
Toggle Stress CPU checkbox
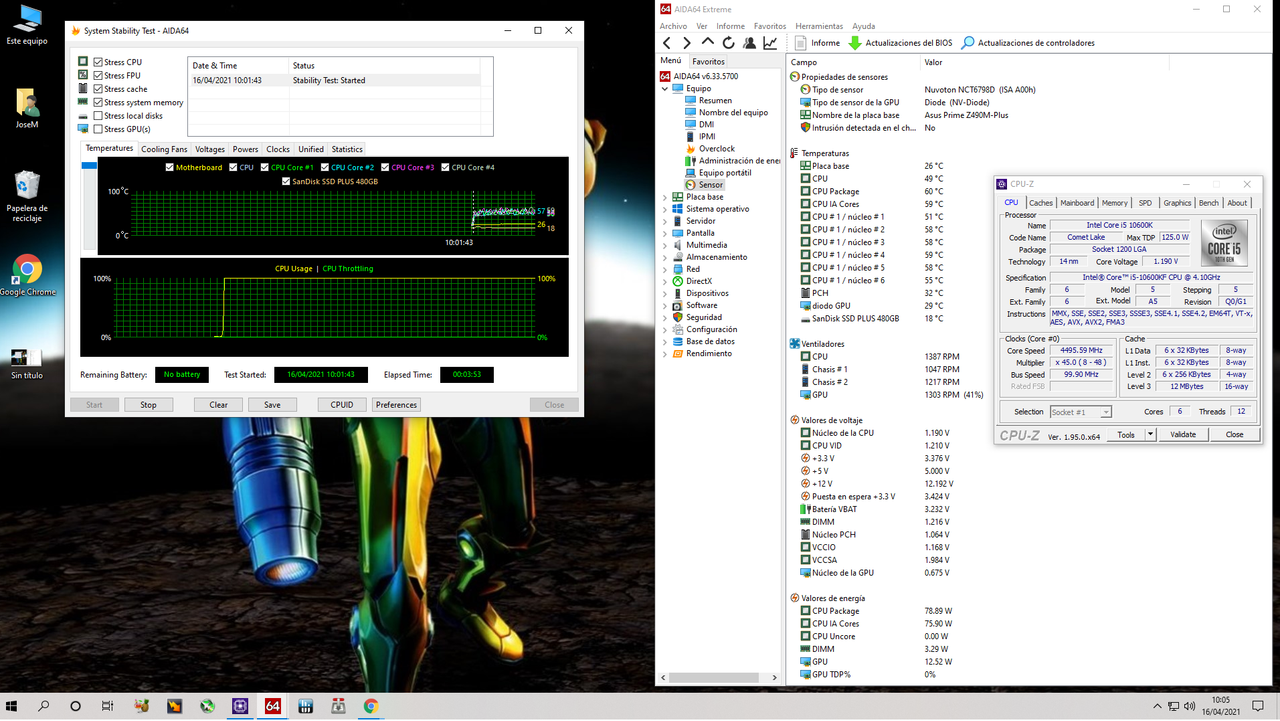point(98,62)
